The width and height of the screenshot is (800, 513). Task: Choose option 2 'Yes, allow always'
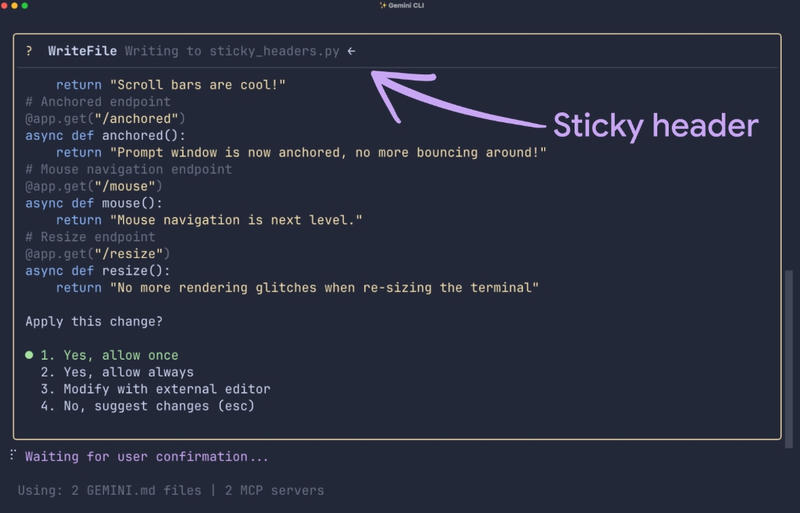click(x=117, y=372)
